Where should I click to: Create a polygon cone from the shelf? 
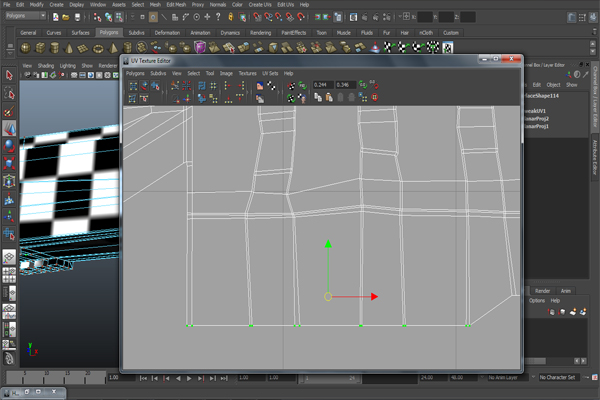click(x=69, y=48)
